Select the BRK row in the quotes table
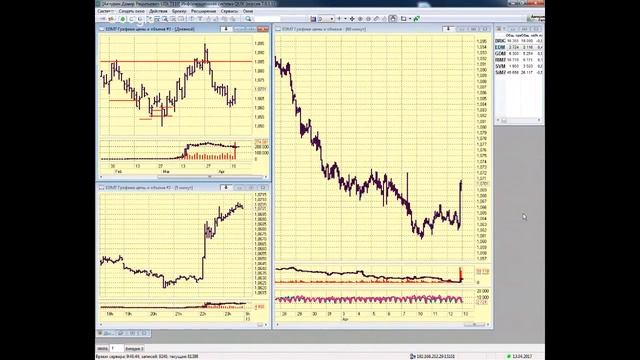 click(519, 41)
